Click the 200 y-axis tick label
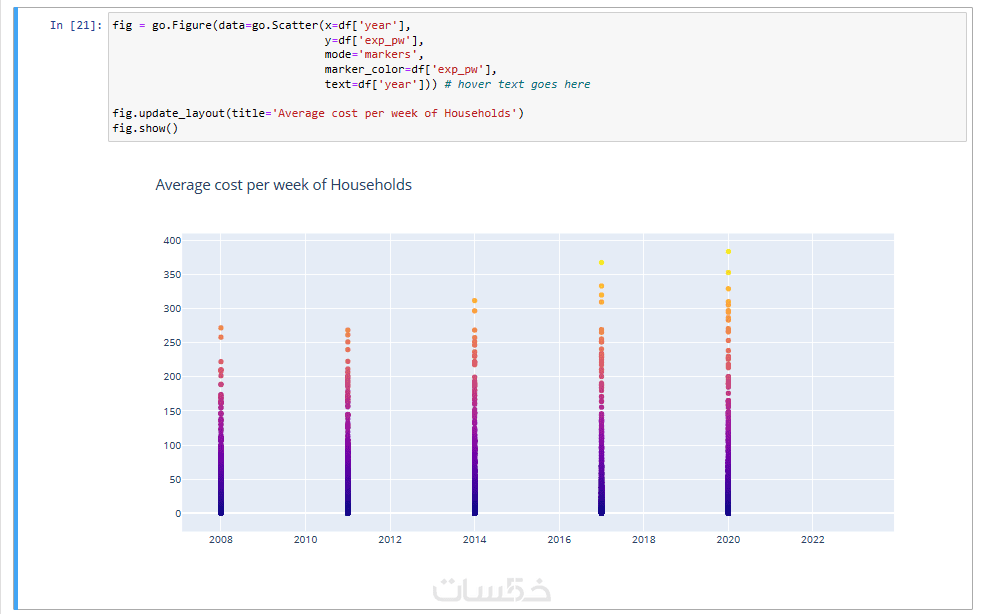 coord(170,377)
